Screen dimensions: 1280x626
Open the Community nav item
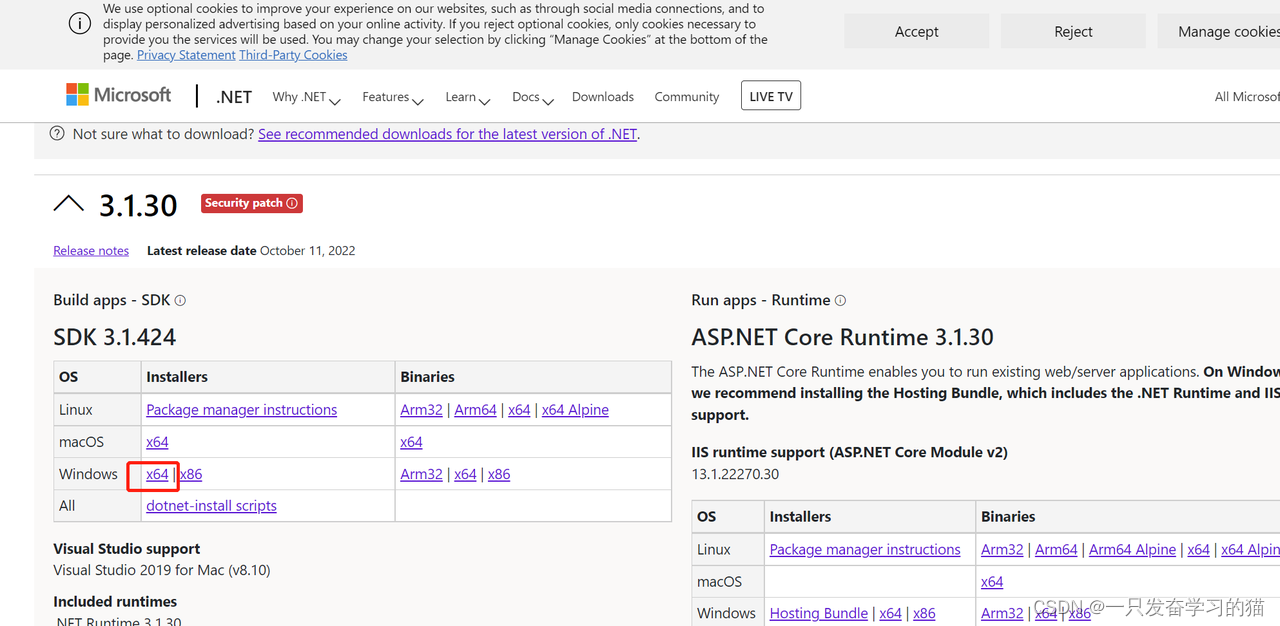[687, 97]
